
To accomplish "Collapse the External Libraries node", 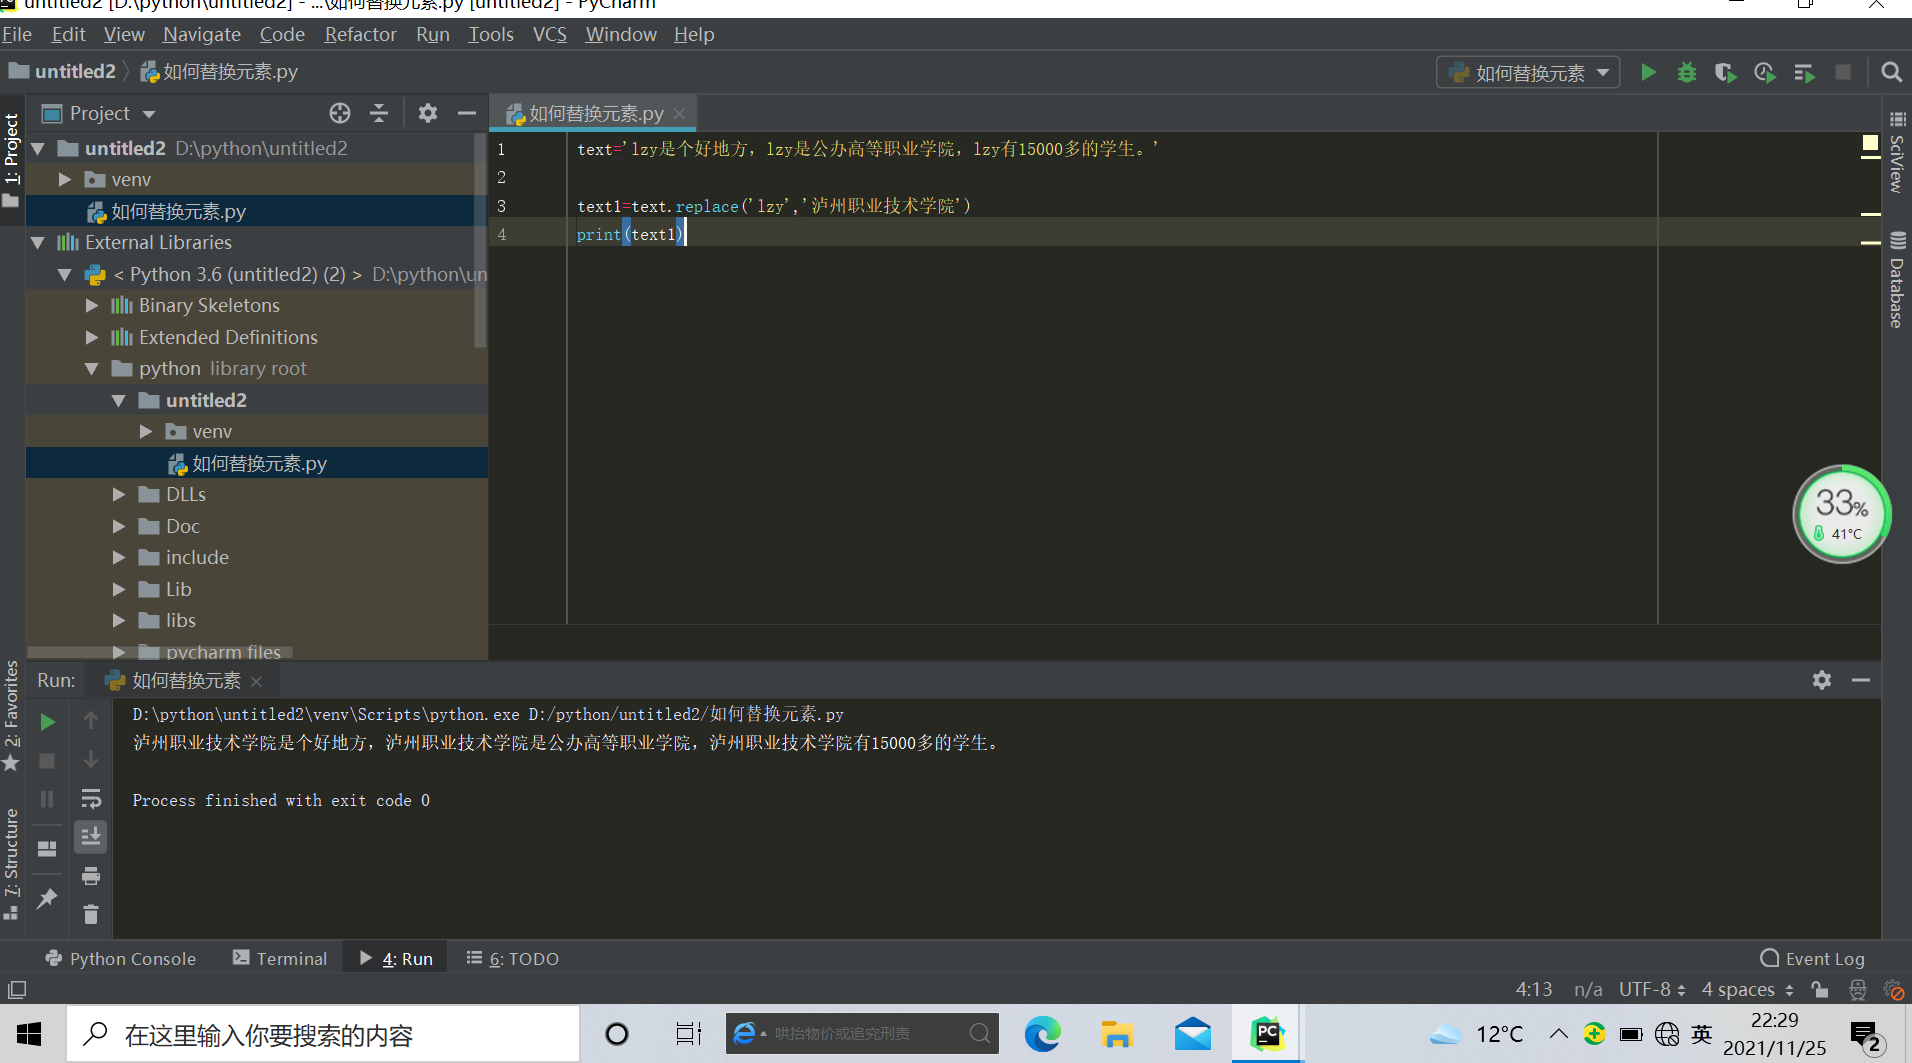I will [38, 242].
